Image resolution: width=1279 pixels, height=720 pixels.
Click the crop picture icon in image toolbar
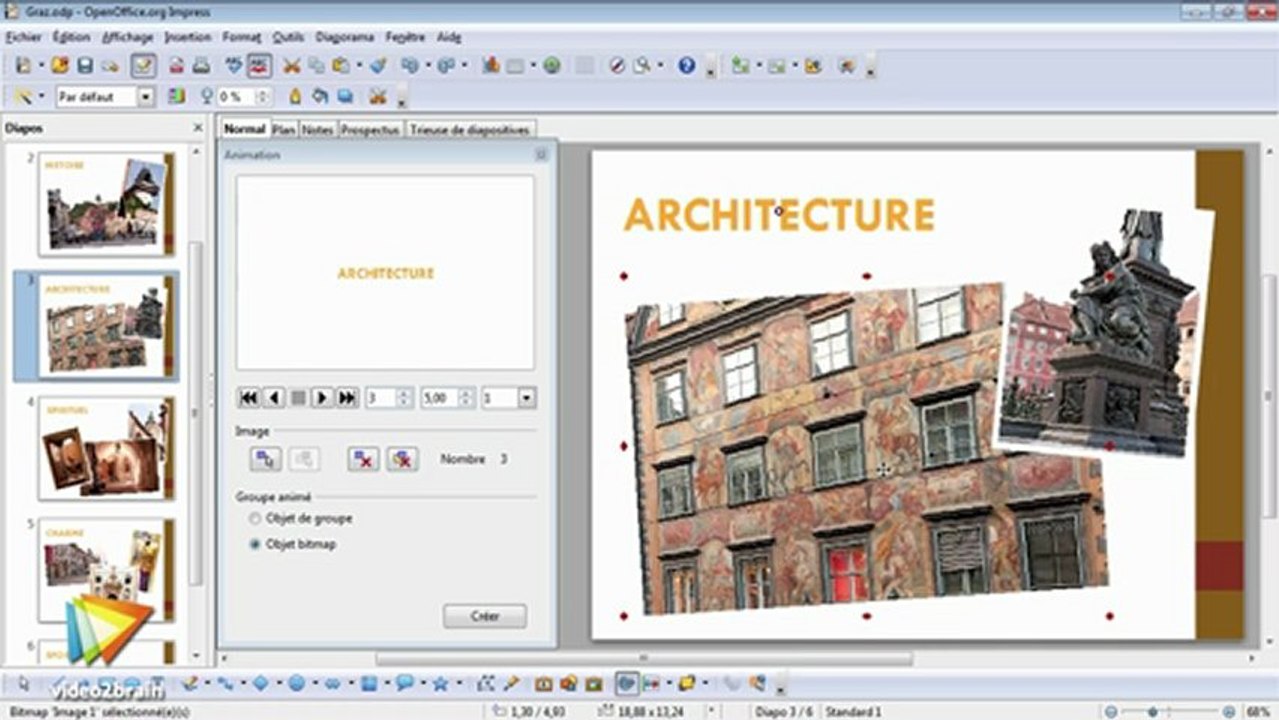tap(377, 97)
